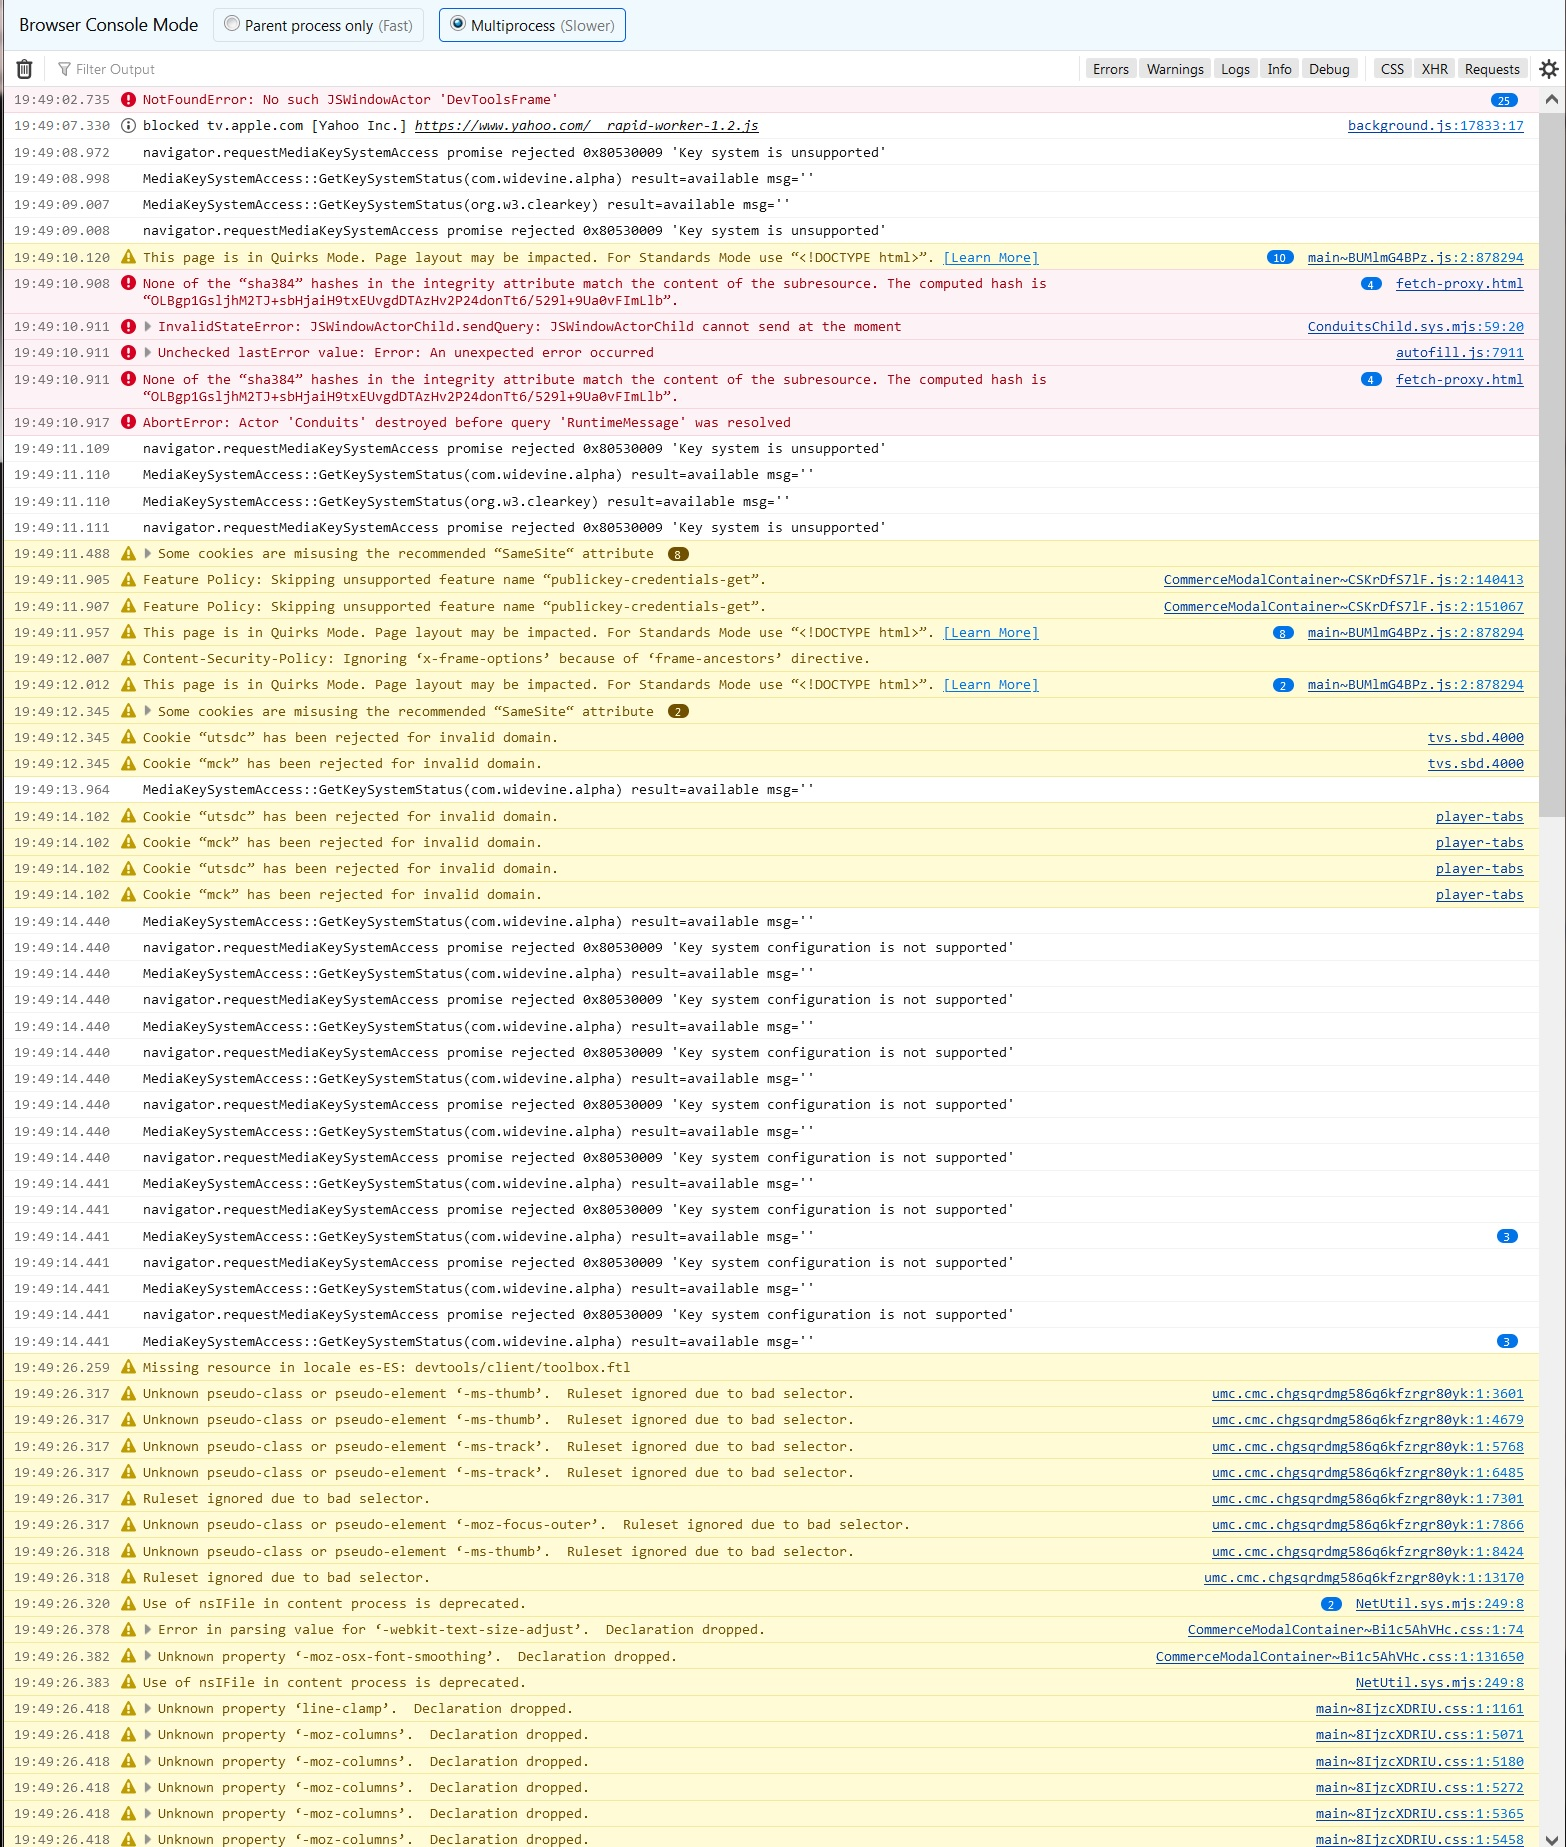Click warning icon on 19:49:11.488 cookies row

[x=128, y=554]
